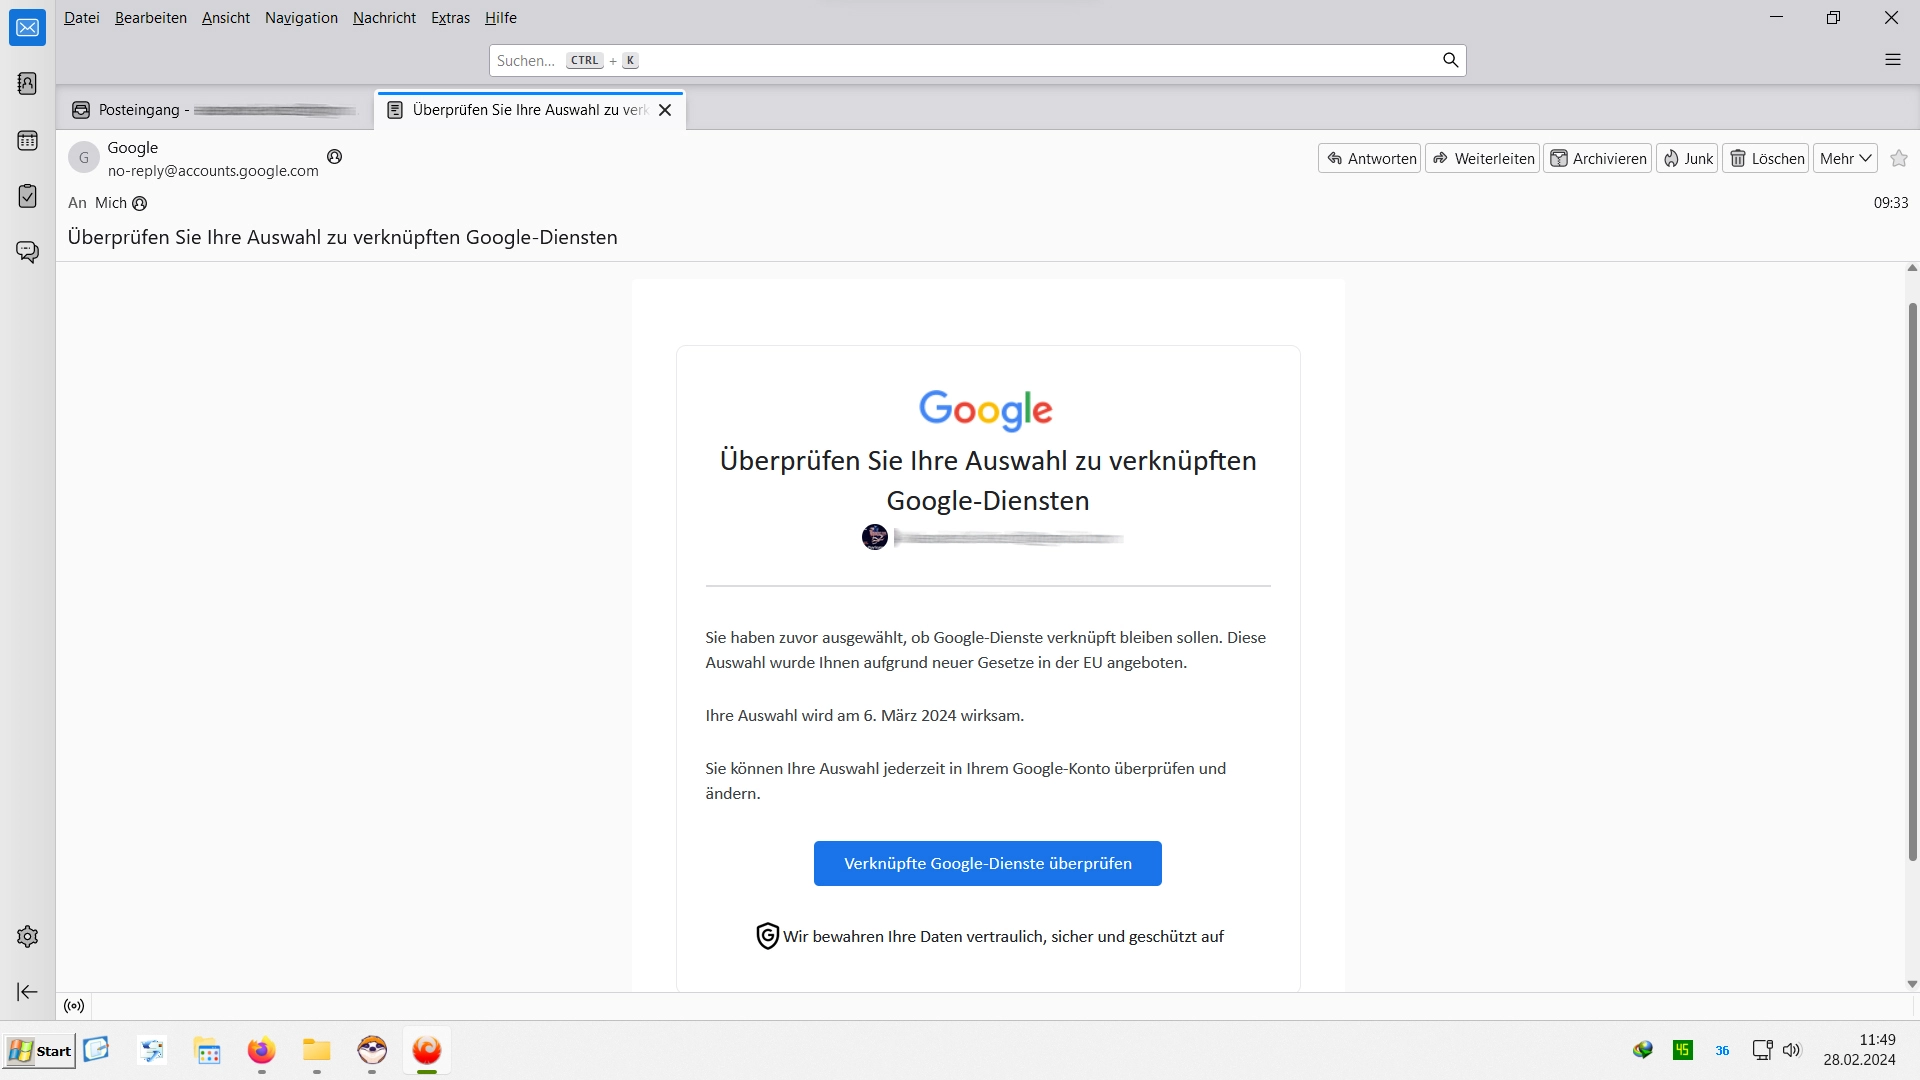Click Verknüpfte Google-Dienste überprüfen button
Image resolution: width=1920 pixels, height=1080 pixels.
click(988, 863)
